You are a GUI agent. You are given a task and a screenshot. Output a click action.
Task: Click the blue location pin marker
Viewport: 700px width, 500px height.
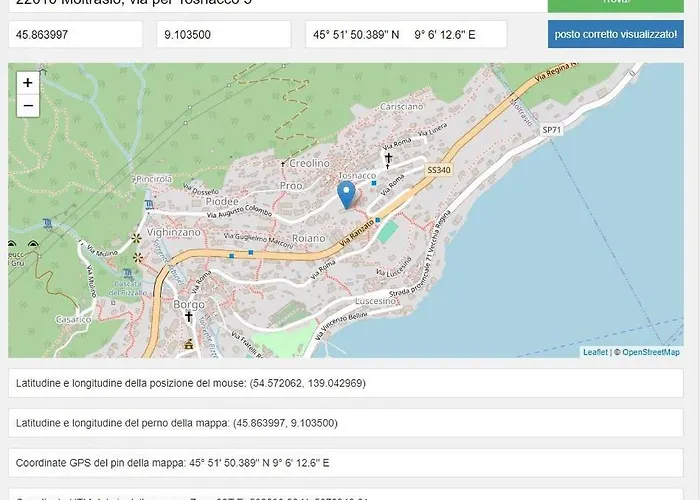(347, 193)
